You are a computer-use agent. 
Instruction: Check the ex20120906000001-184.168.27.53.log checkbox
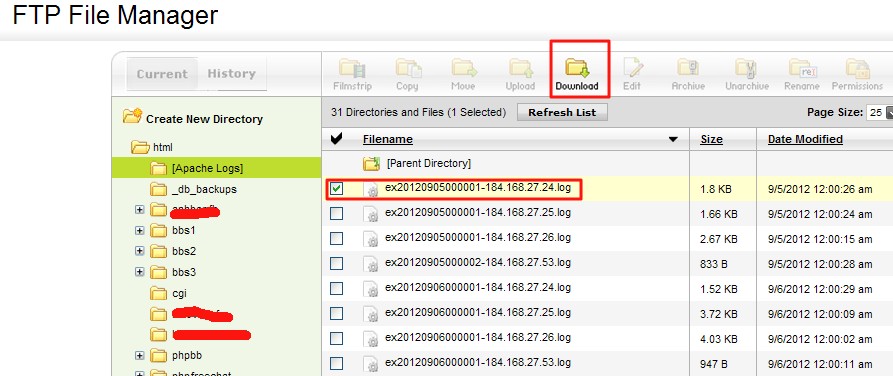(x=337, y=363)
